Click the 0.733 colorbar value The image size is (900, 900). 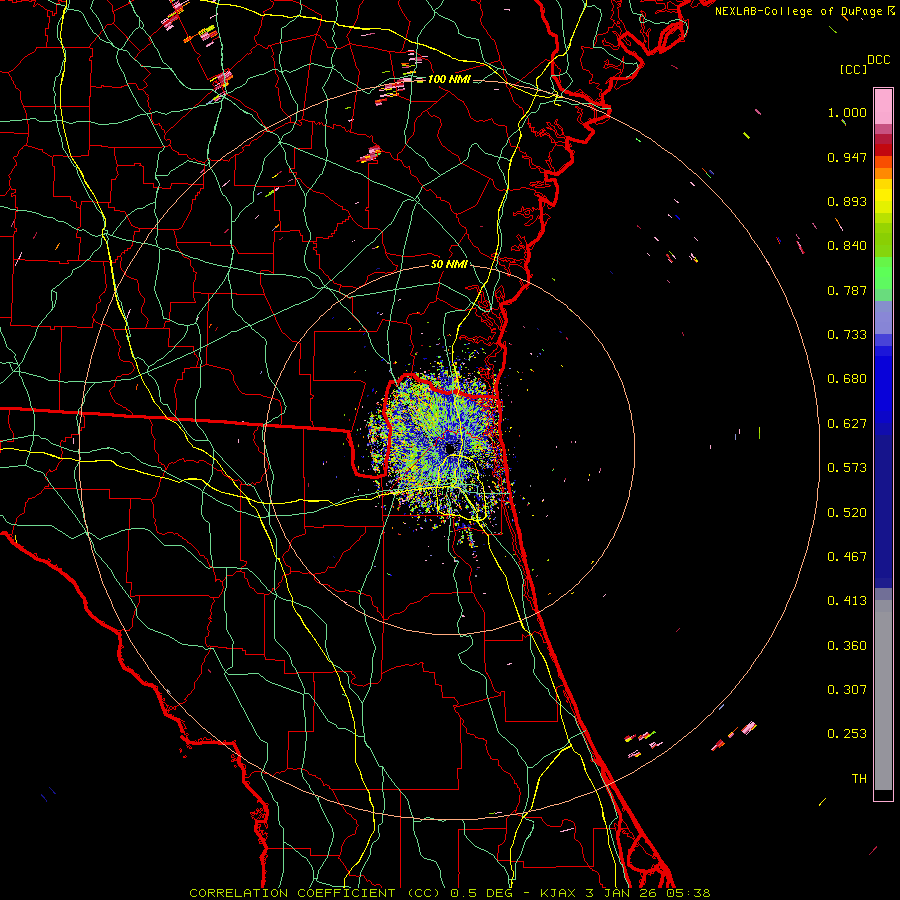point(847,335)
